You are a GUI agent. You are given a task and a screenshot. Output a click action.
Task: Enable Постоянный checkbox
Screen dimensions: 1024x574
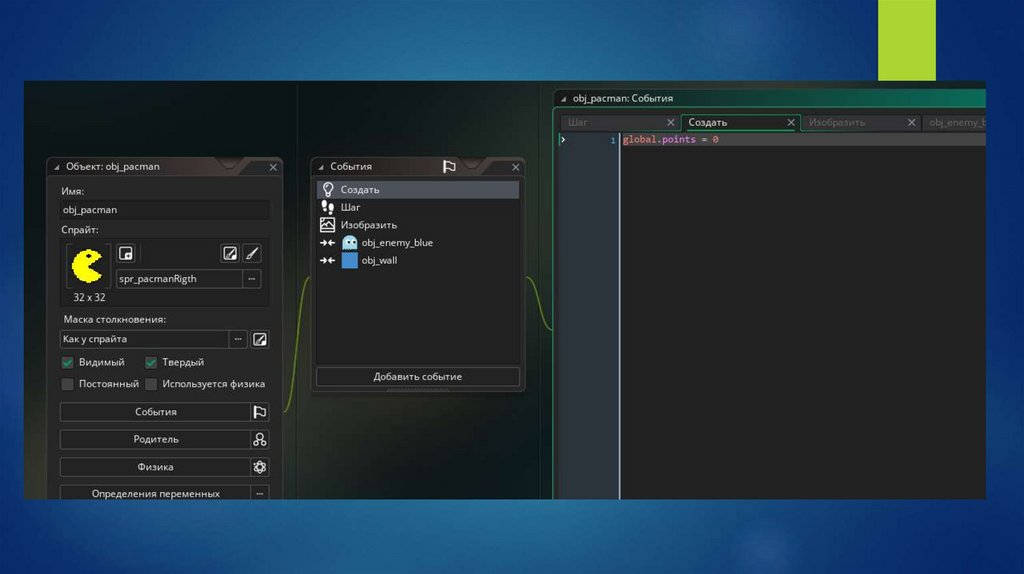pos(67,384)
